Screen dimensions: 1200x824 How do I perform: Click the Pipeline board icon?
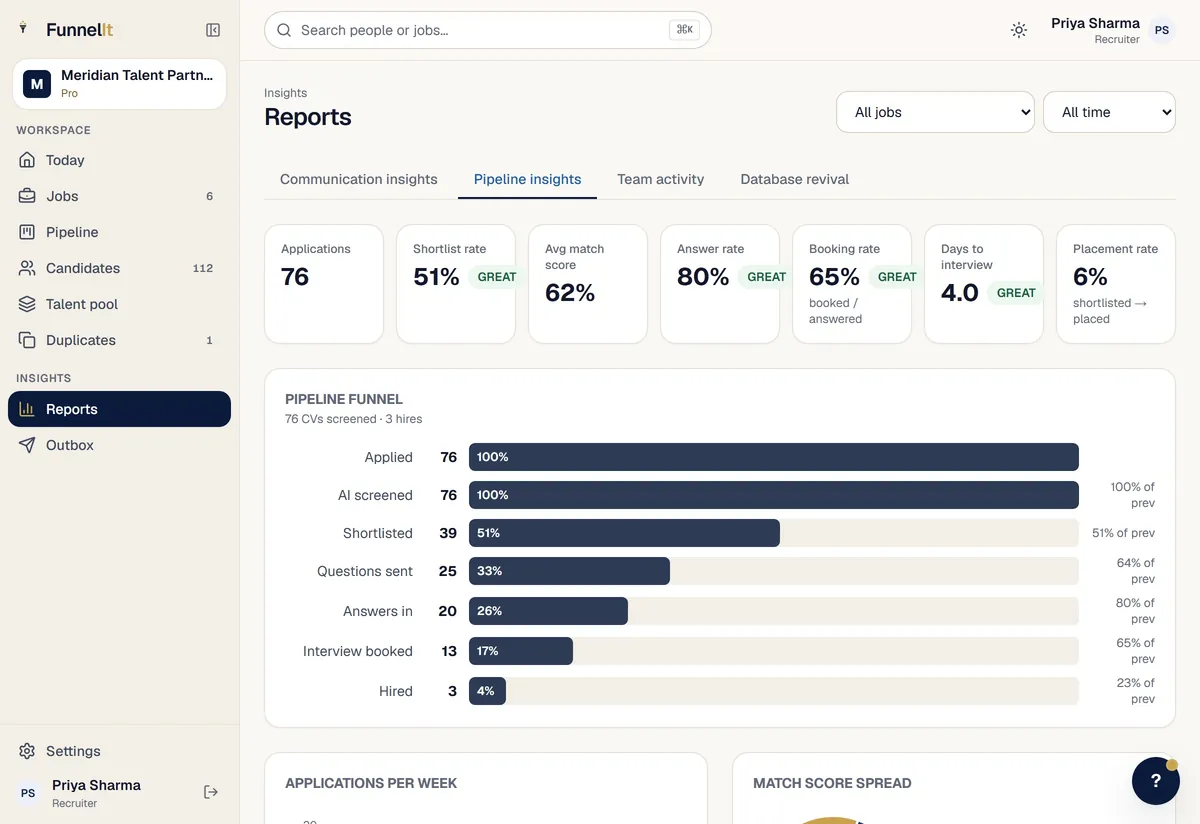click(x=27, y=232)
